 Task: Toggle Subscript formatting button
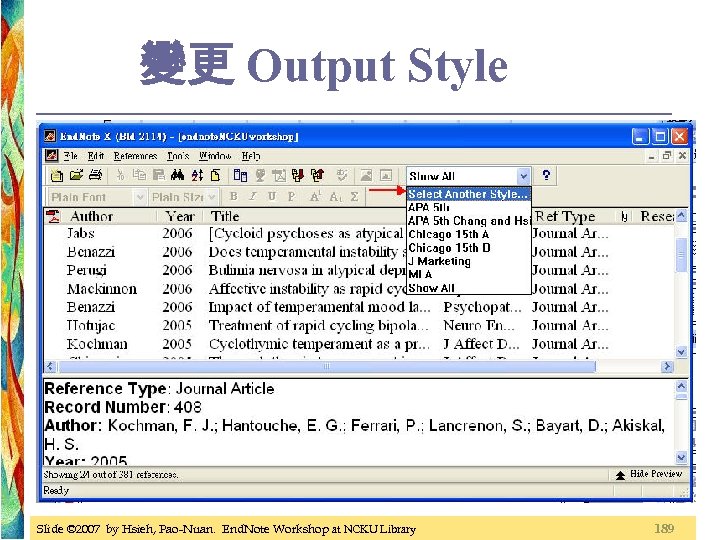[x=335, y=197]
